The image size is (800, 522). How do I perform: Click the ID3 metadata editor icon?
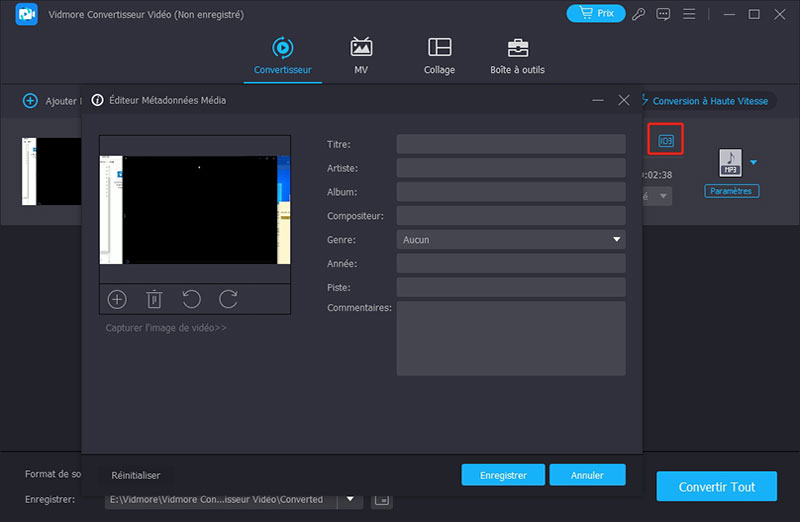(x=666, y=141)
